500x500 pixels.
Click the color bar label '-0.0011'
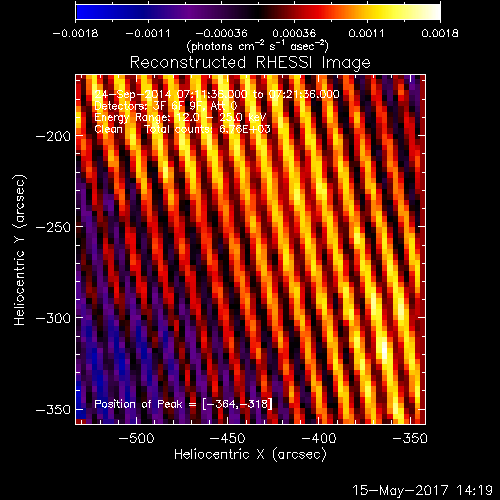point(148,33)
